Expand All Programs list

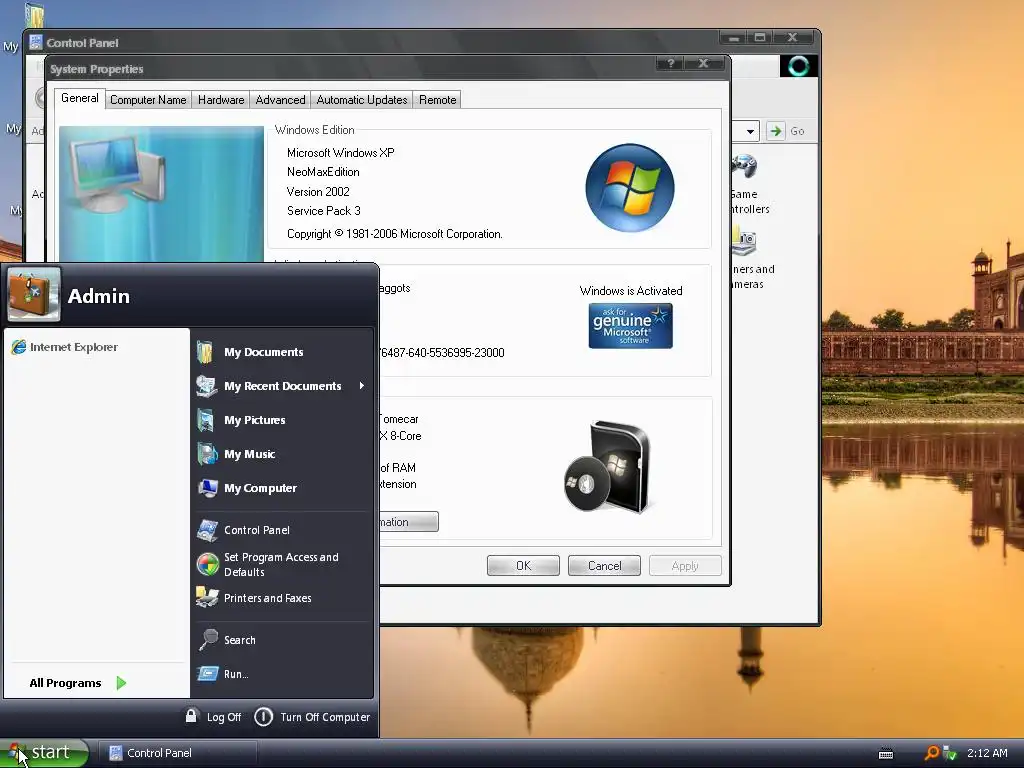[x=77, y=683]
